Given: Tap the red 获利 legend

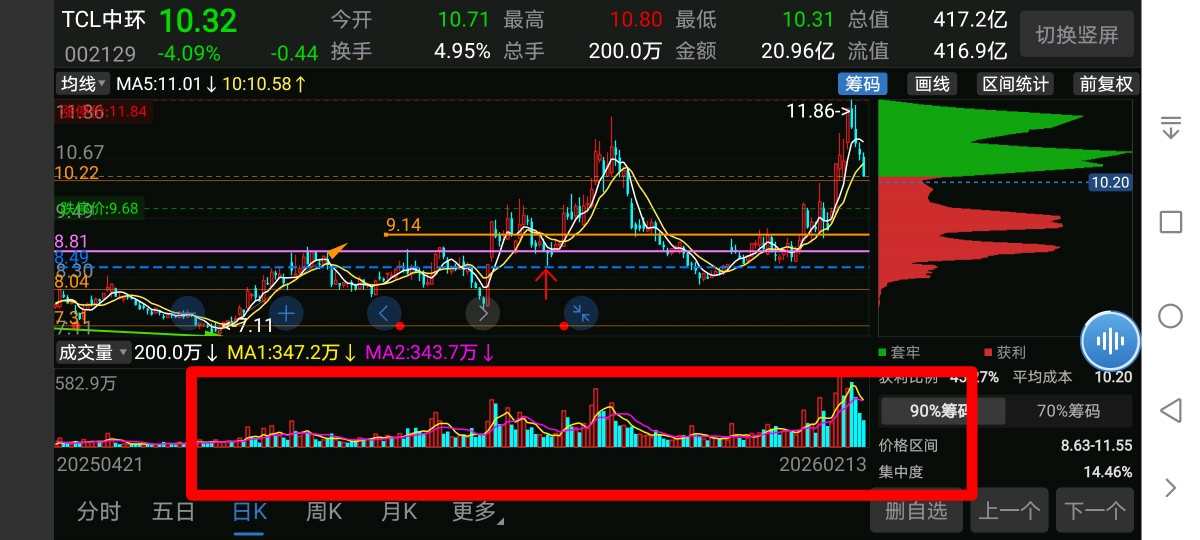Looking at the screenshot, I should pos(1005,352).
